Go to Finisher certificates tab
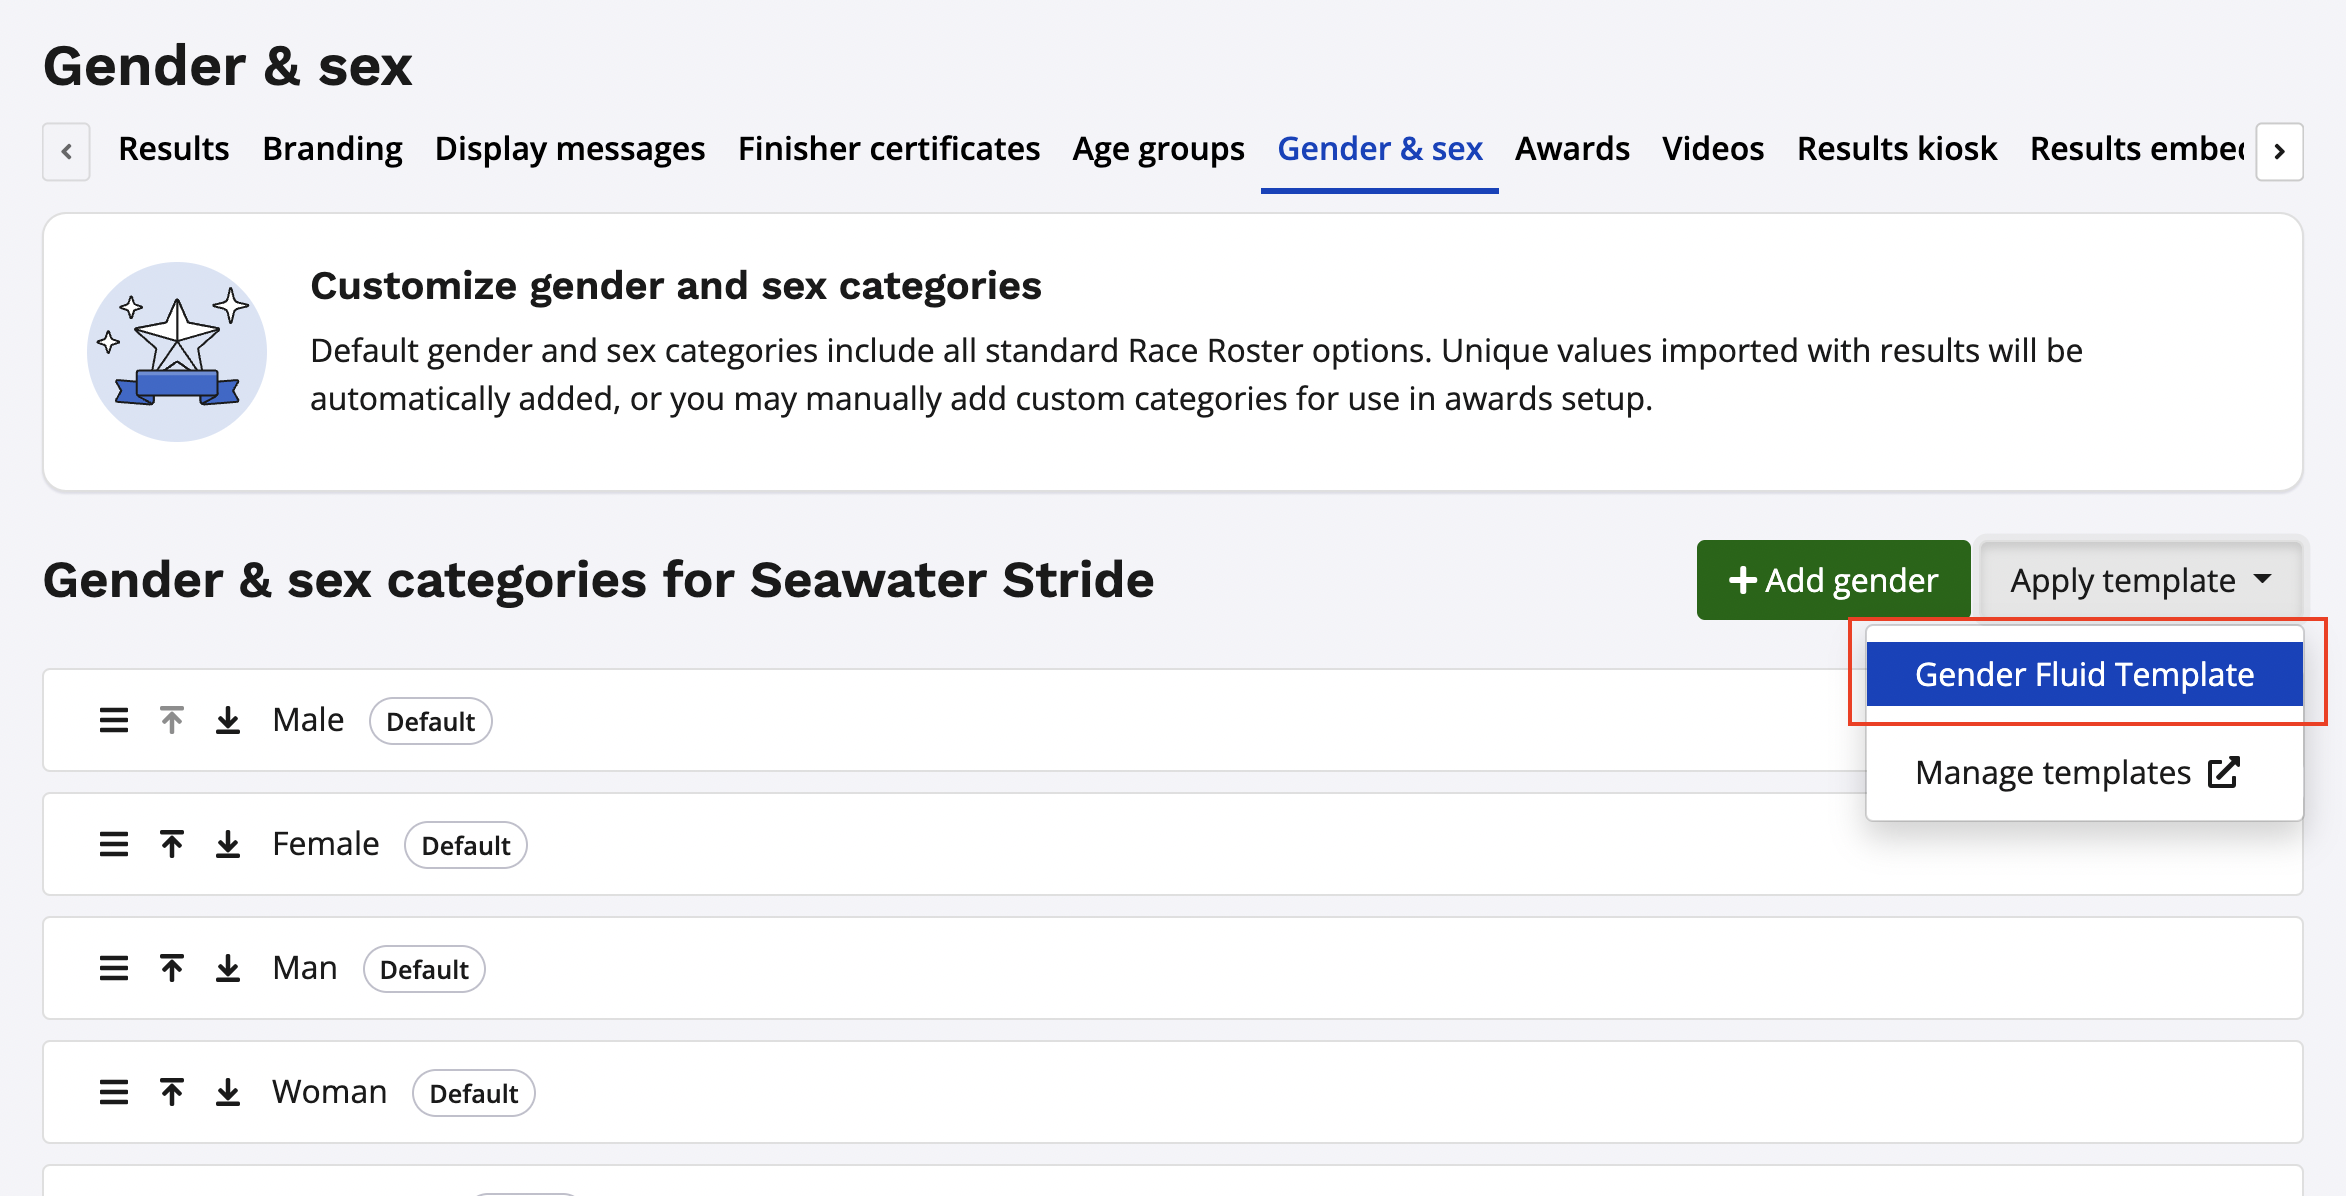Image resolution: width=2346 pixels, height=1196 pixels. (x=889, y=149)
